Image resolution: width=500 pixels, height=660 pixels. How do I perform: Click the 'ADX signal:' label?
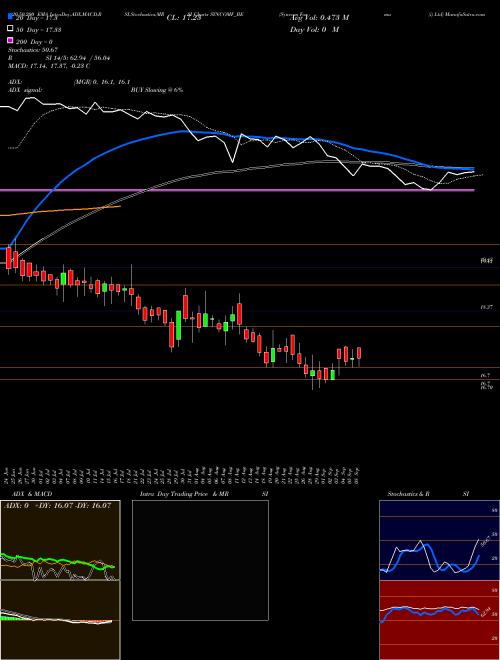(25, 90)
